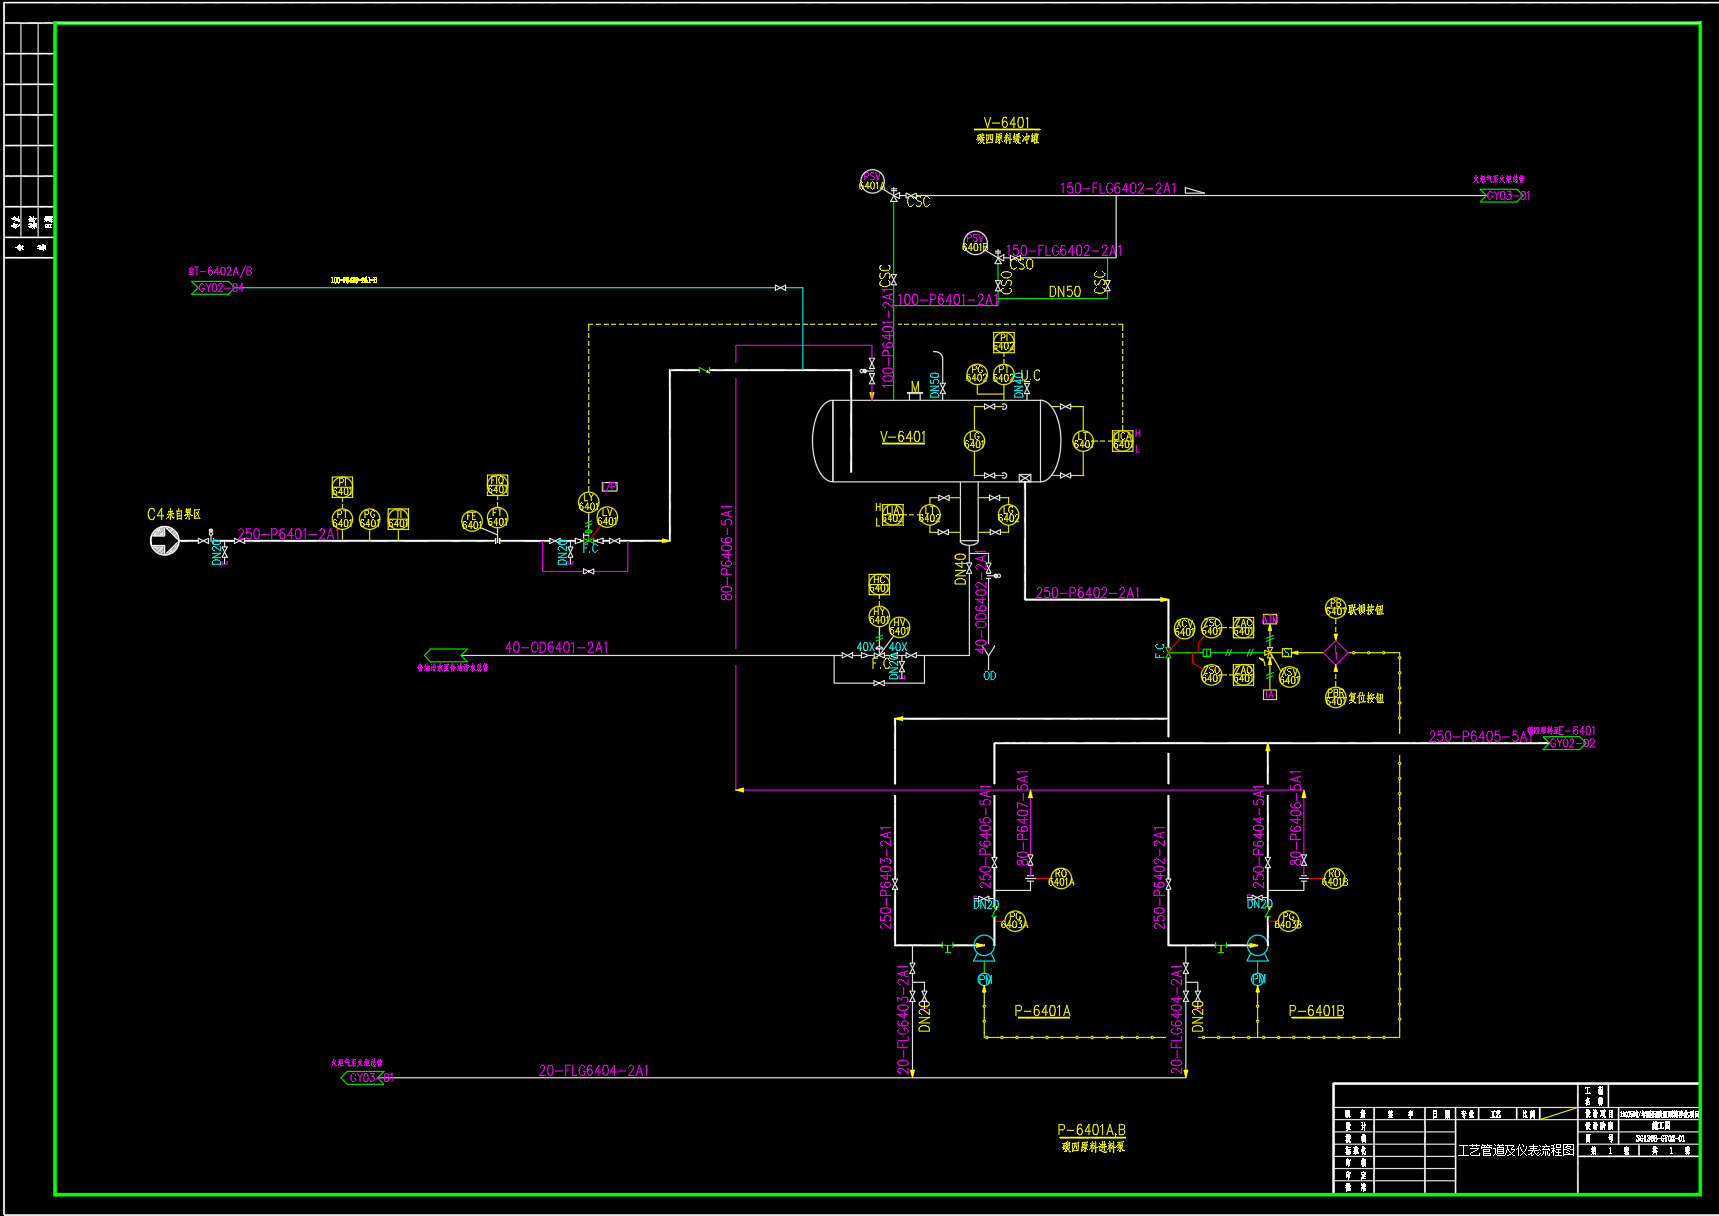This screenshot has width=1719, height=1216.
Task: Click the C4 inlet arrow symbol
Action: point(165,541)
